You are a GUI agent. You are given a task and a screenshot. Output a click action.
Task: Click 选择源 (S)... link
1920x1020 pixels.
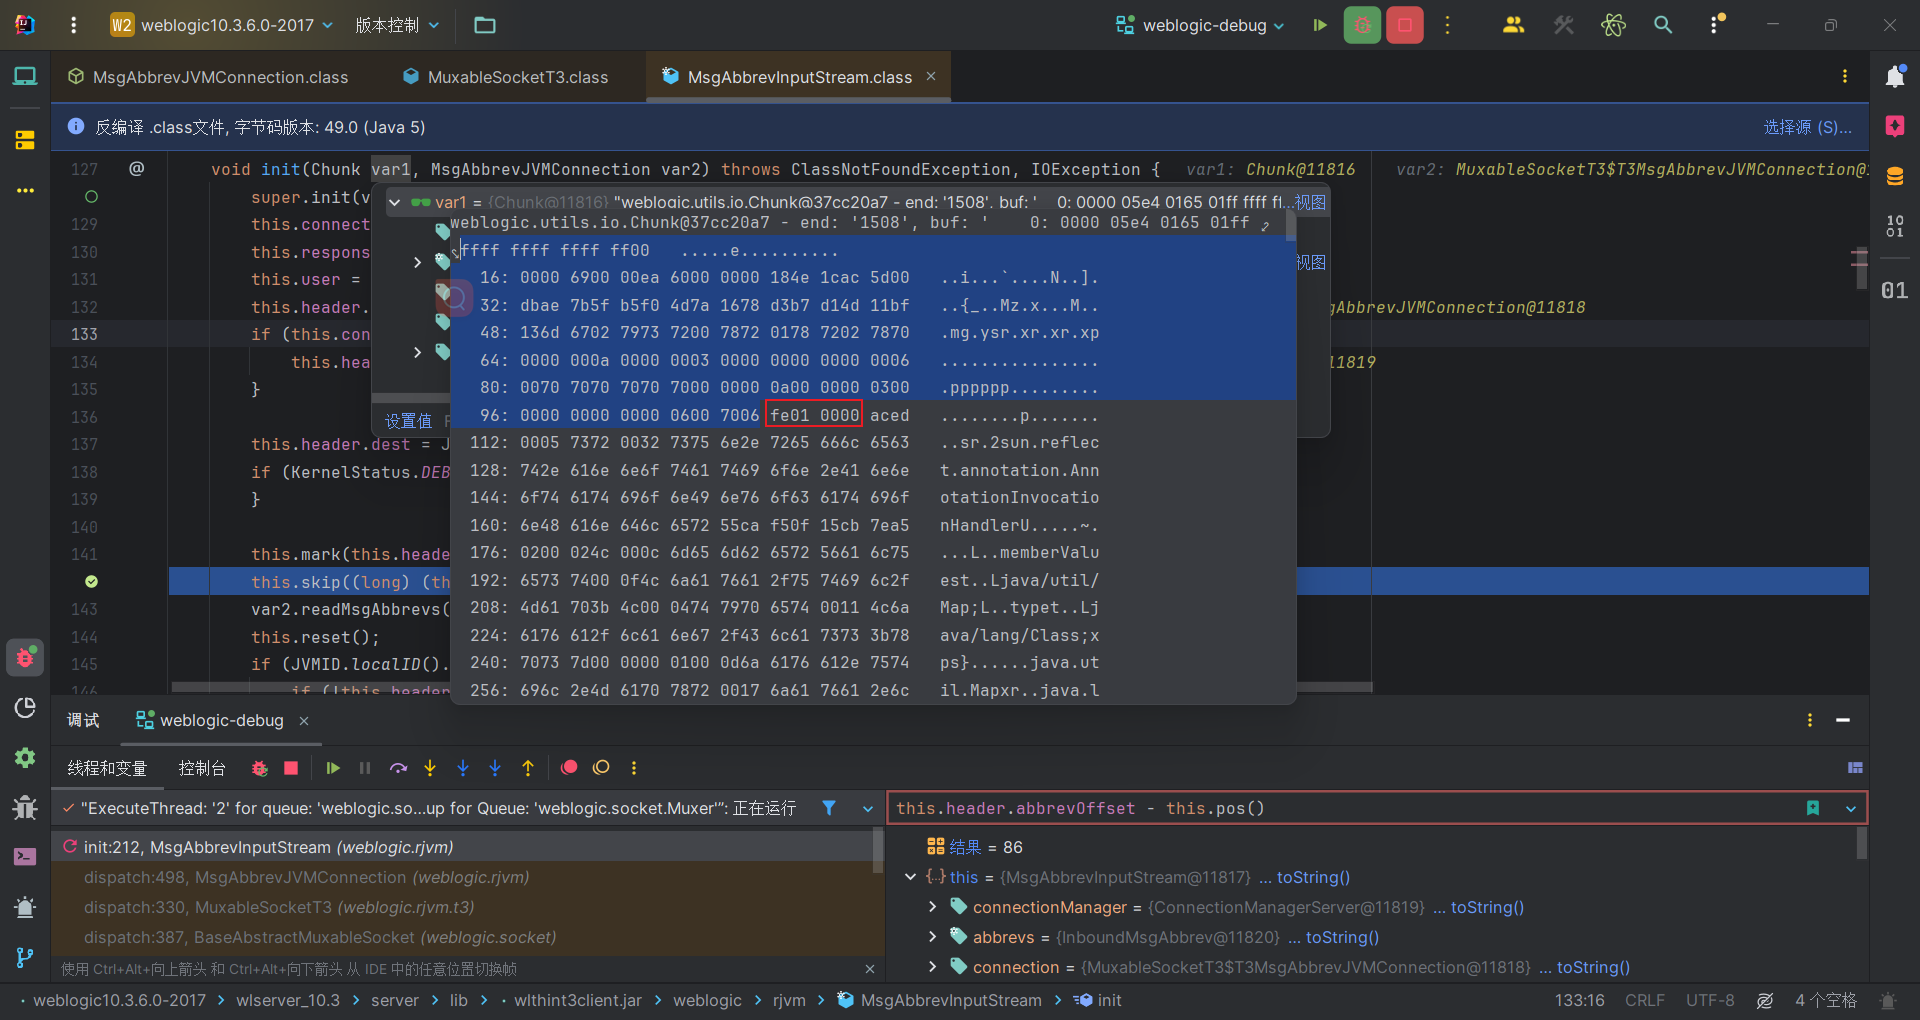(x=1808, y=127)
